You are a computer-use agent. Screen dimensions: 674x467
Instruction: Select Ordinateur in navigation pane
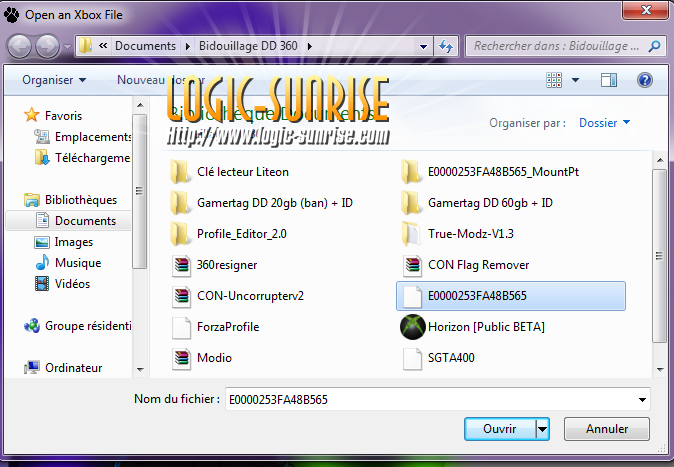click(x=74, y=368)
